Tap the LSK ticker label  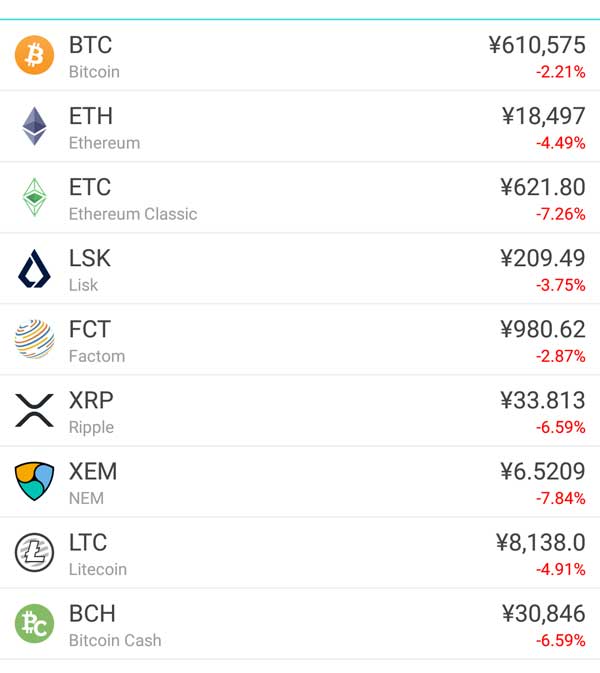pos(90,258)
